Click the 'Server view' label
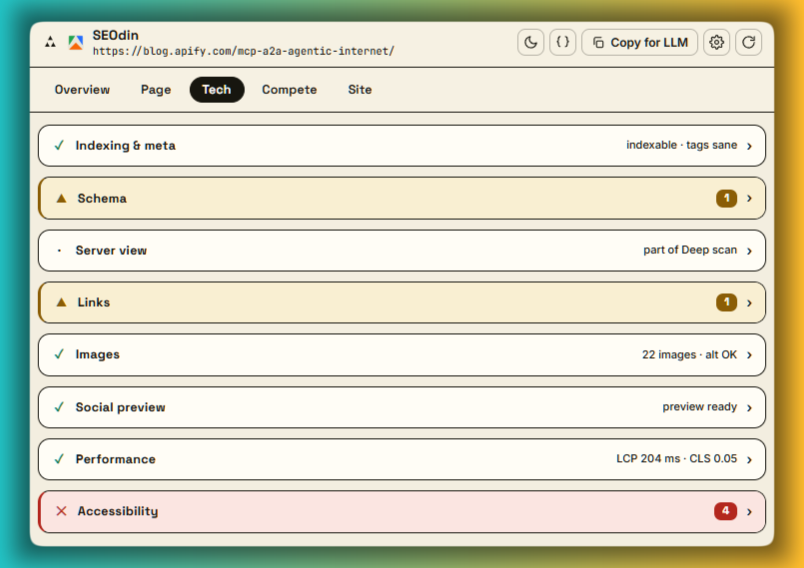This screenshot has height=568, width=804. (111, 251)
